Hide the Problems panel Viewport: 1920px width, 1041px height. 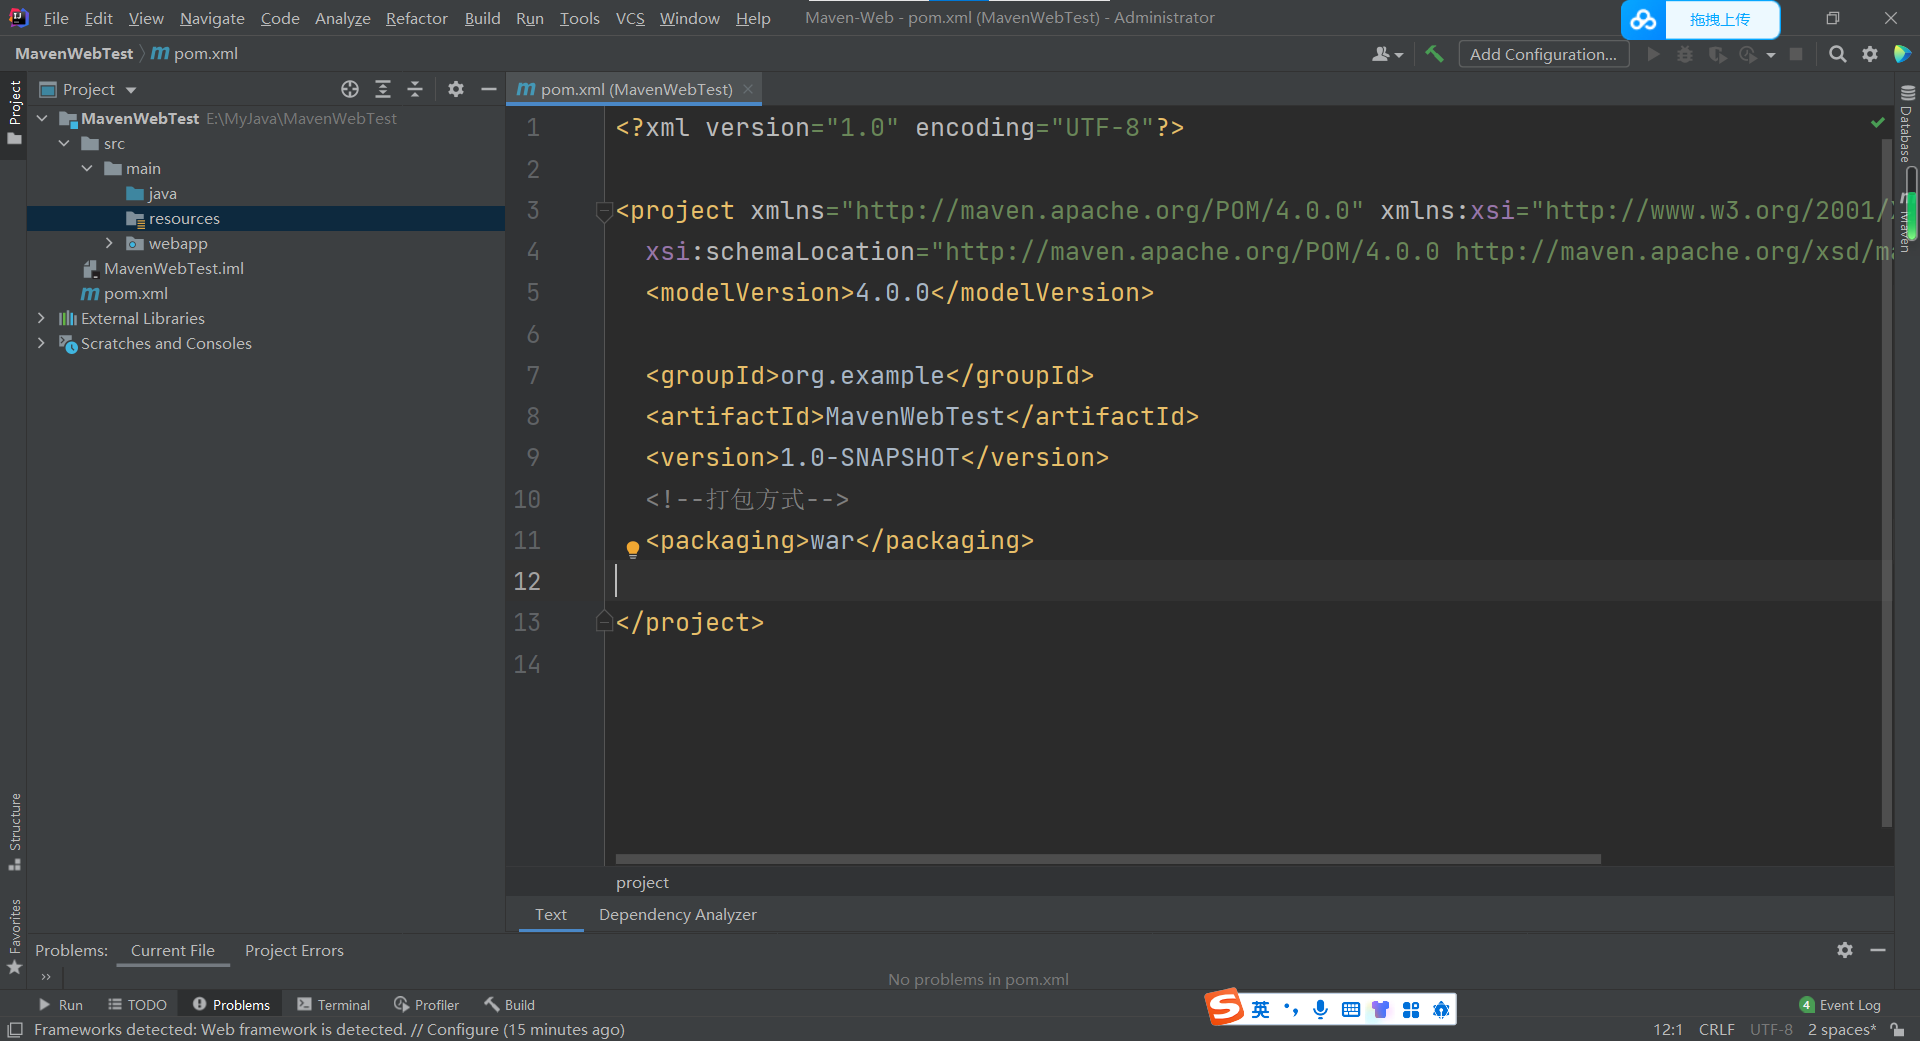[x=1878, y=950]
